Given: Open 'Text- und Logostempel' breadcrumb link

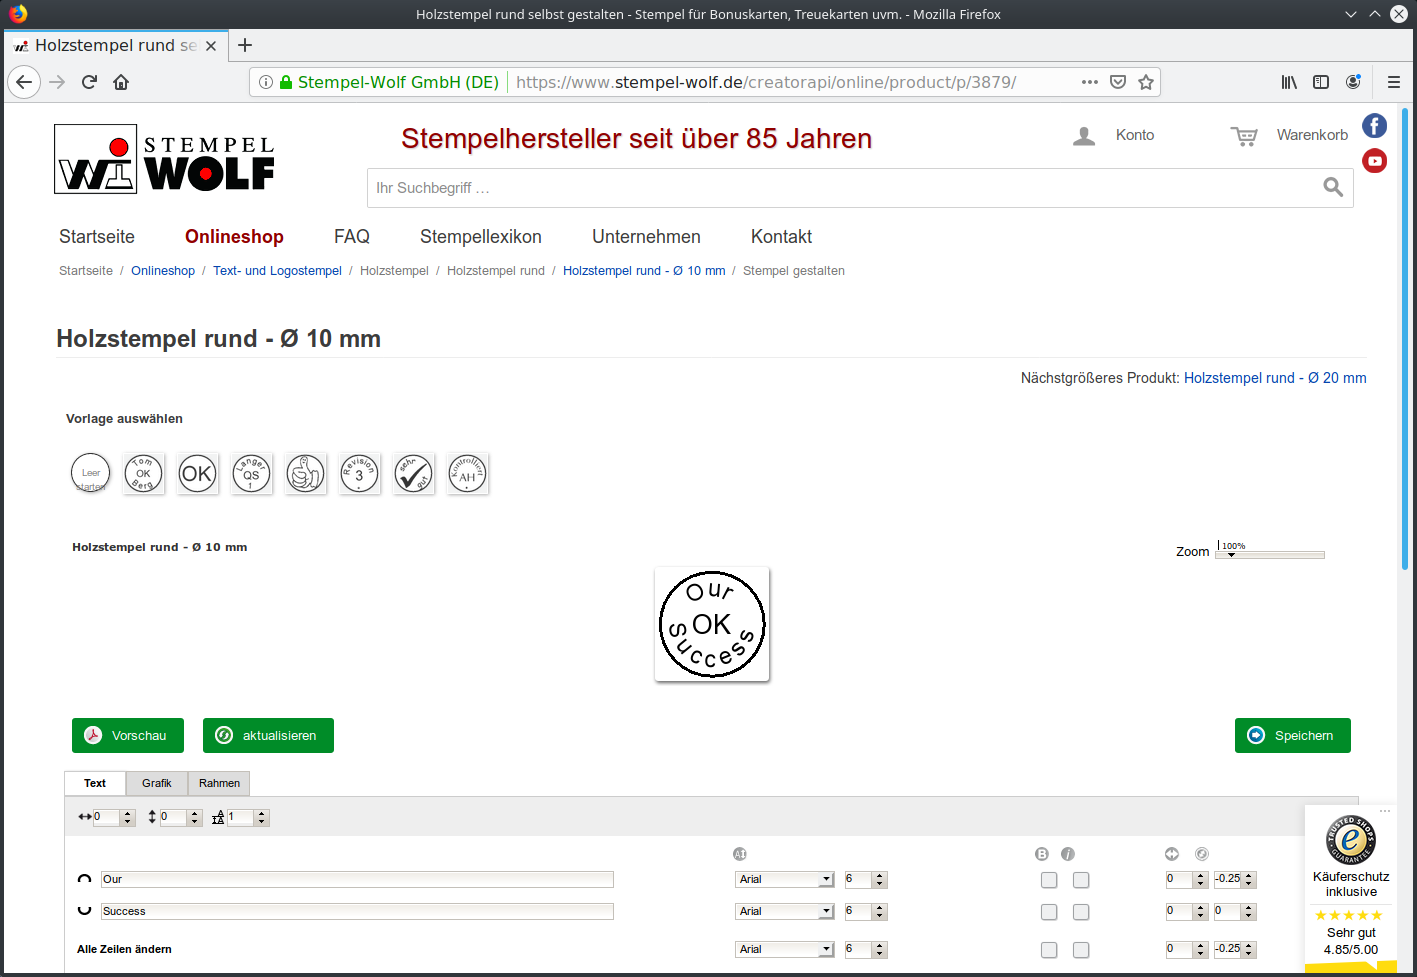Looking at the screenshot, I should point(277,271).
